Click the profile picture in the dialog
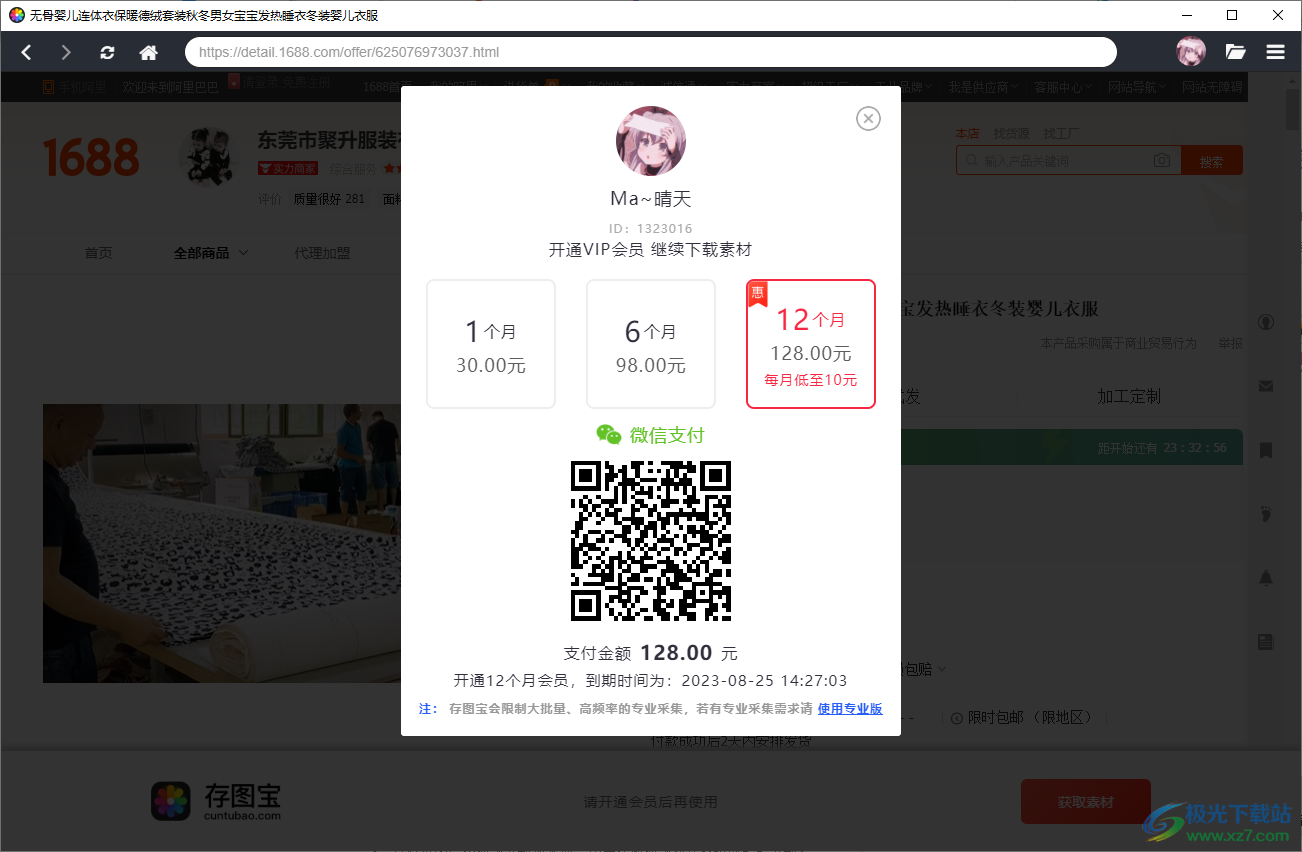Screen dimensions: 1302x852 (651, 140)
